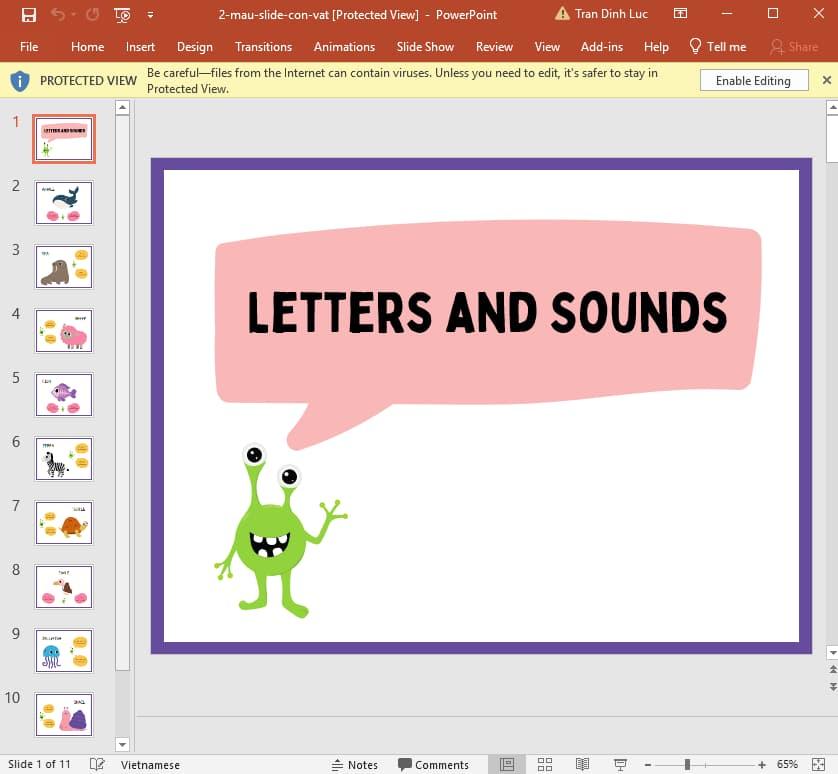Toggle the Comments pane in status bar
This screenshot has width=838, height=774.
(x=433, y=765)
